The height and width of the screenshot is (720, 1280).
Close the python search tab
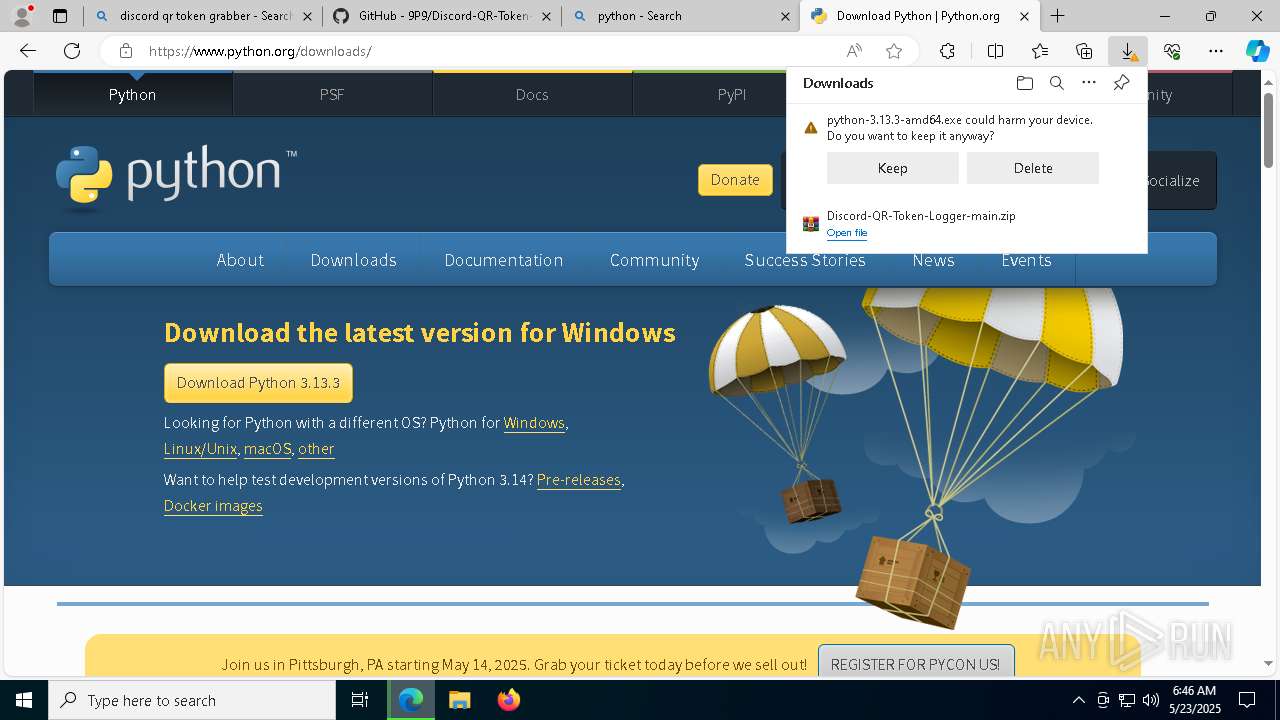[x=785, y=16]
